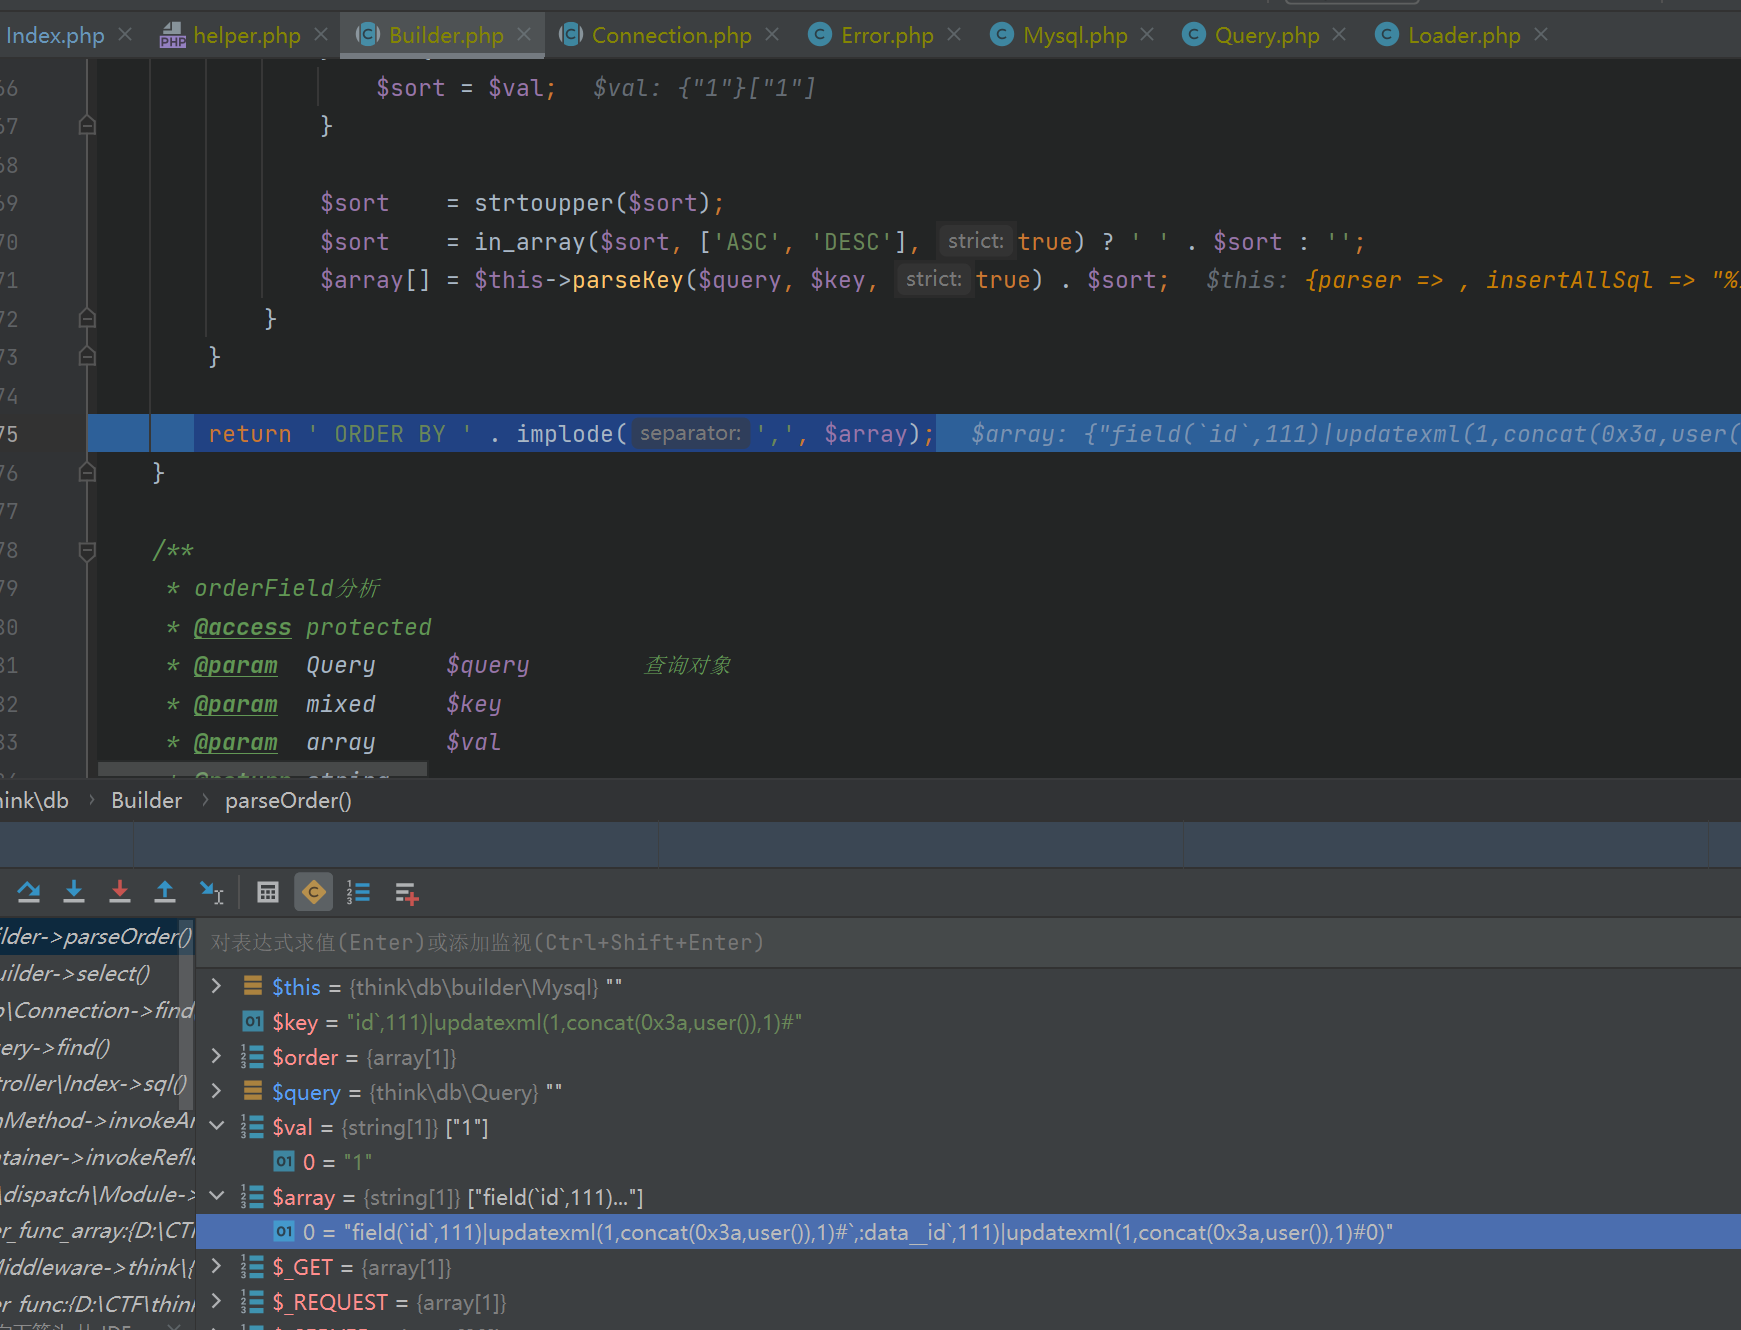Click the fold marker at the function closing brace

[x=87, y=472]
